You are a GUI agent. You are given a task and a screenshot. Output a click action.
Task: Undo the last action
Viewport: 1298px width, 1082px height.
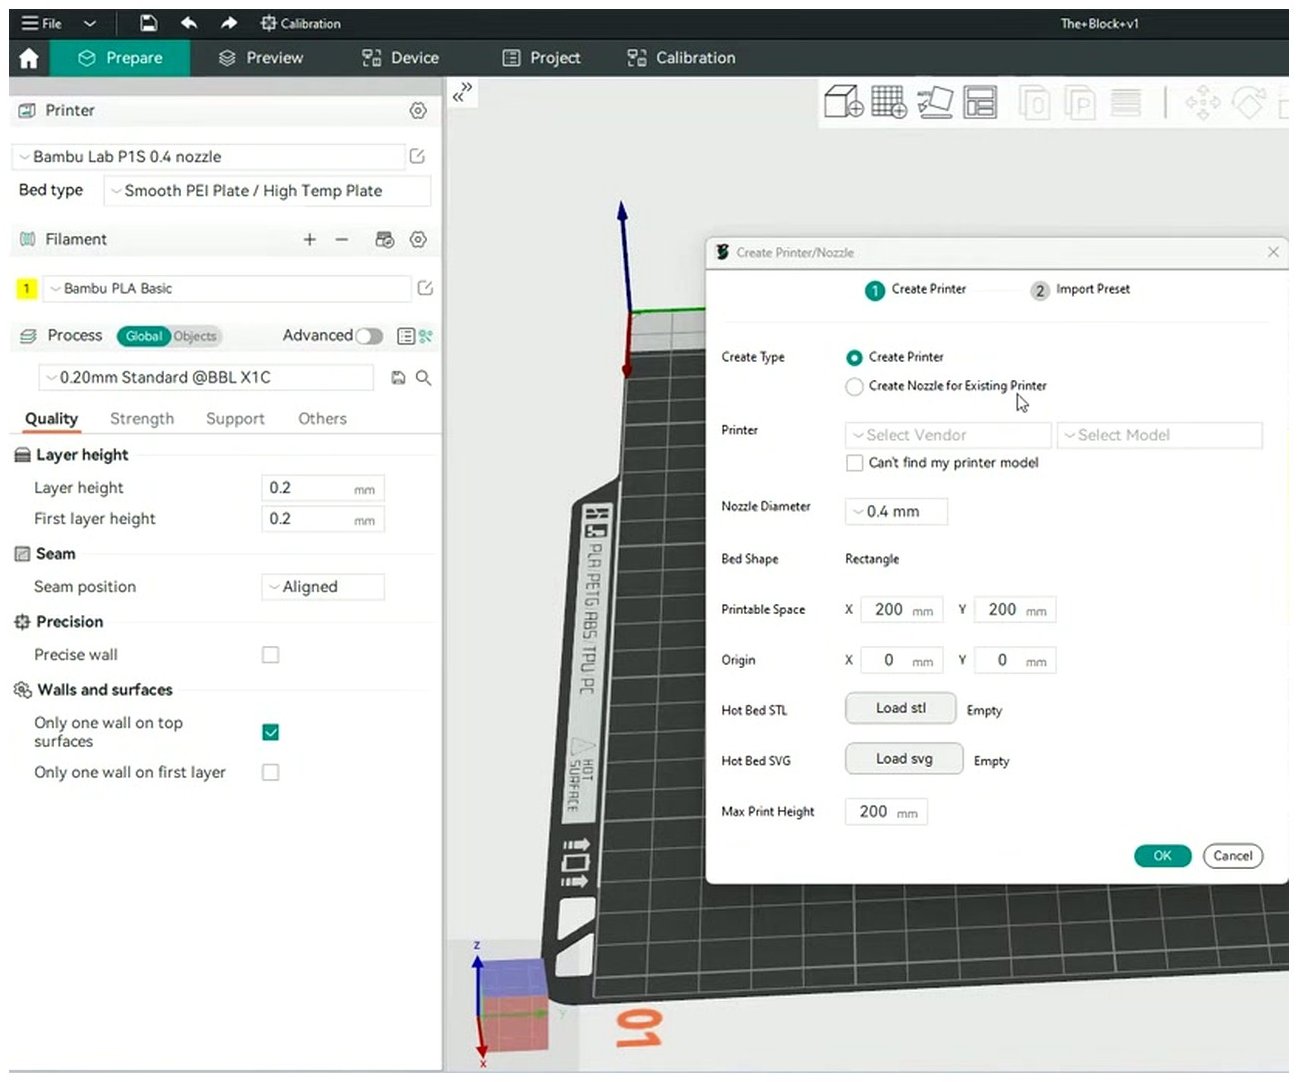coord(189,23)
